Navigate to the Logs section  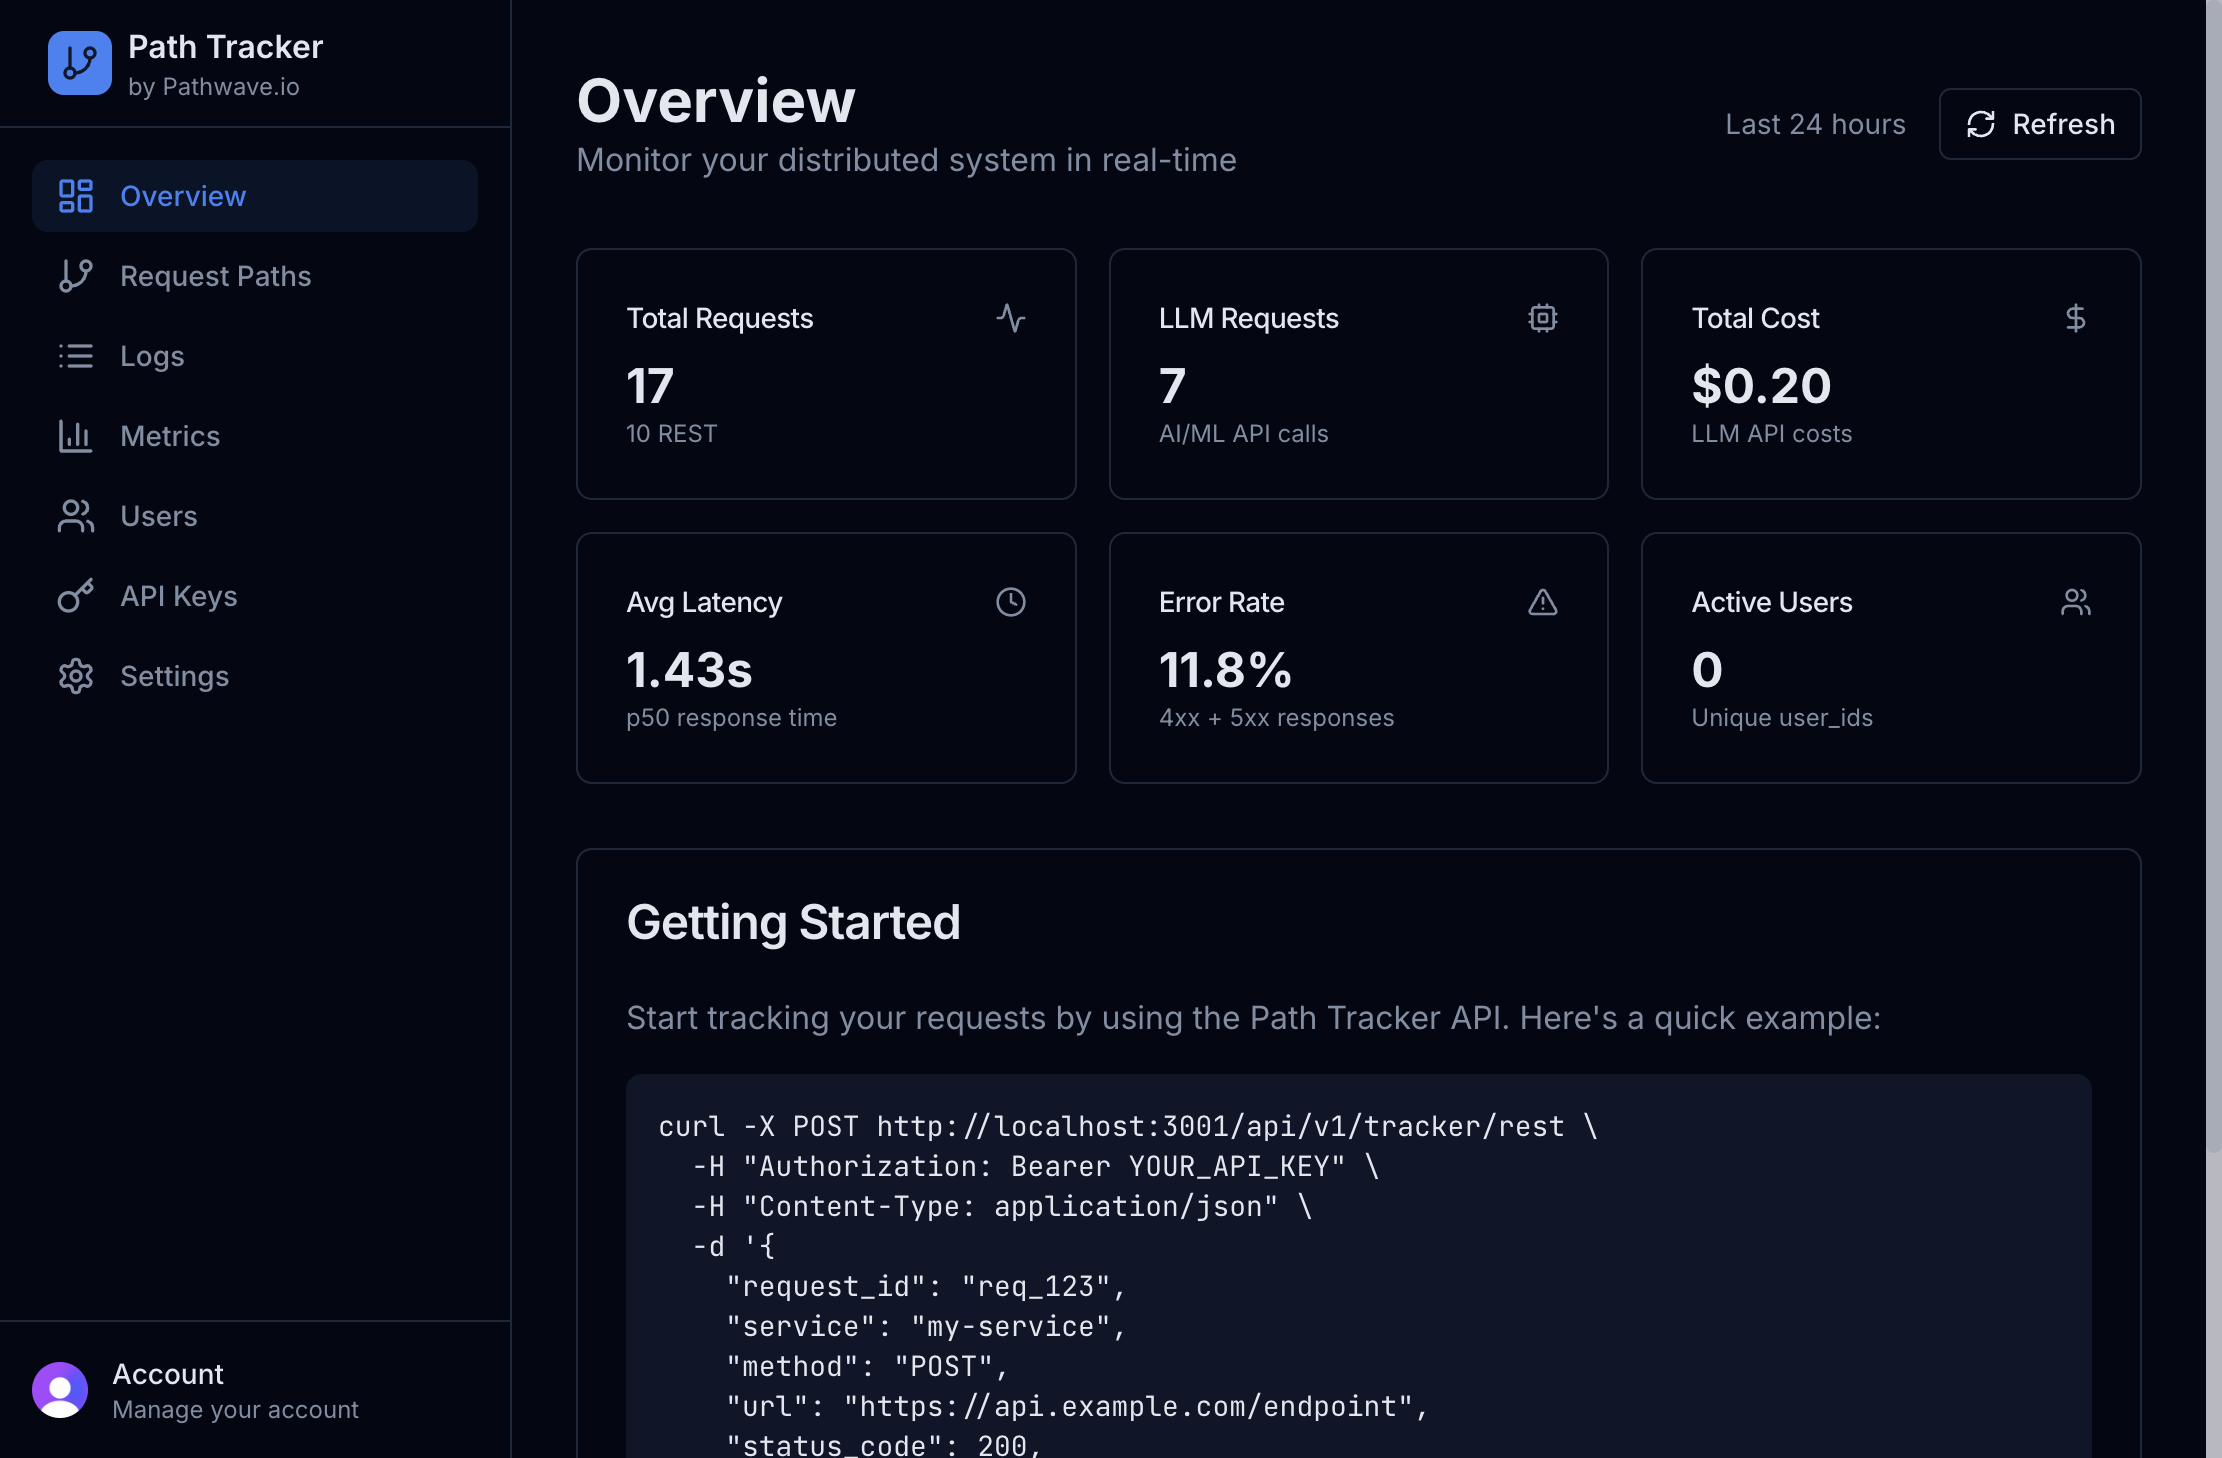click(x=152, y=356)
